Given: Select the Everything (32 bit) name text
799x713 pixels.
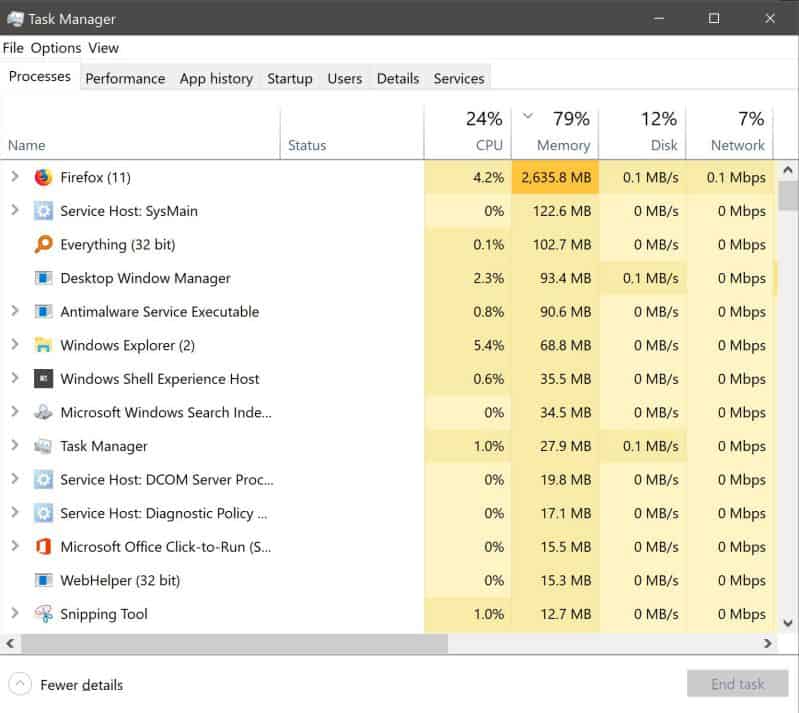Looking at the screenshot, I should pos(118,245).
